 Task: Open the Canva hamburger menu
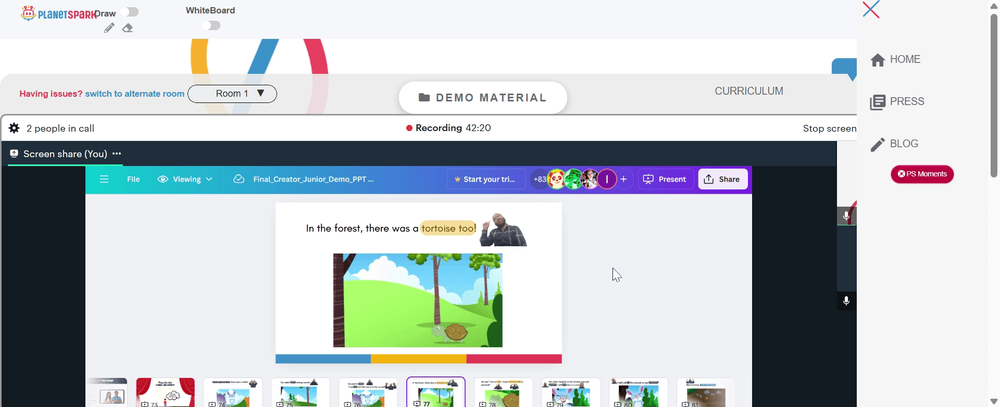pos(104,179)
